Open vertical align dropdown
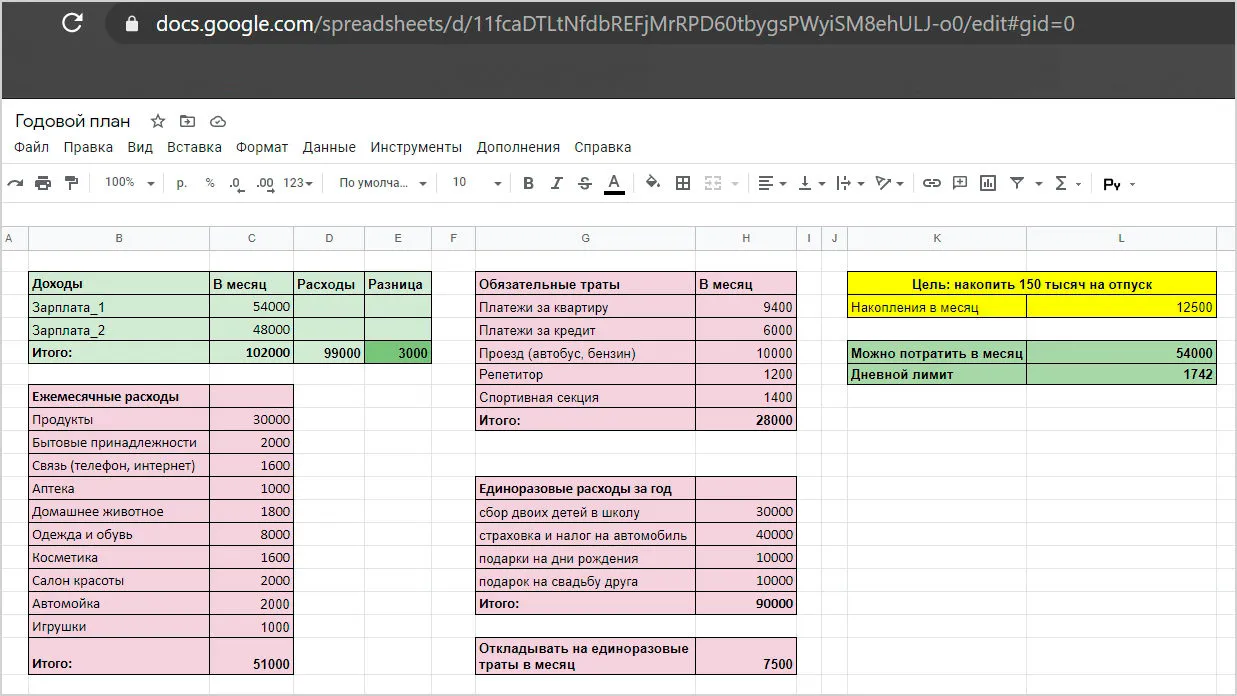 [x=810, y=183]
